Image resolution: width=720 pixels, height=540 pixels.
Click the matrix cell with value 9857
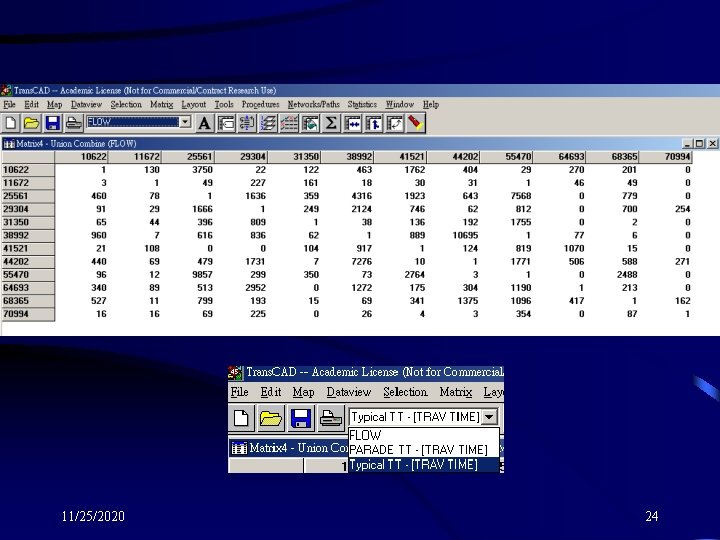click(202, 275)
